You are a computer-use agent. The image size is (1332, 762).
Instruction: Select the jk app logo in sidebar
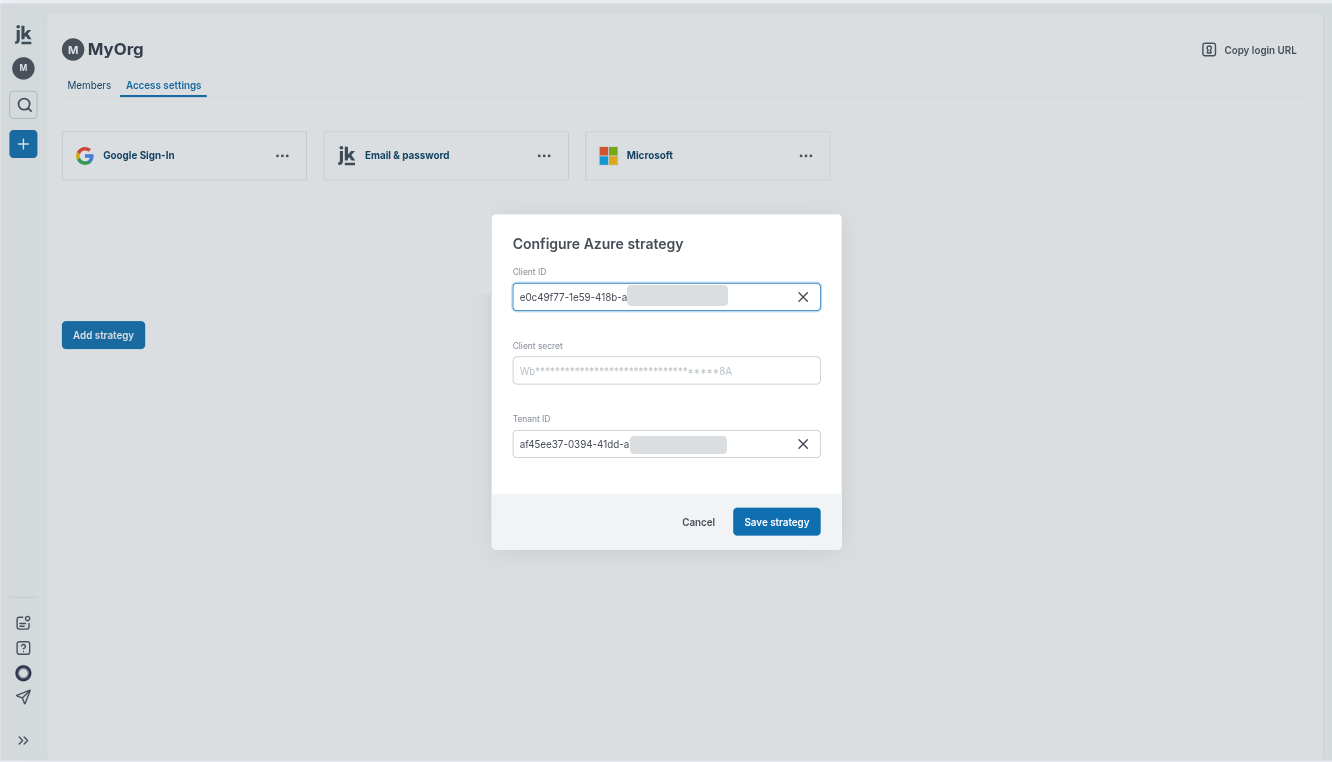[x=22, y=33]
